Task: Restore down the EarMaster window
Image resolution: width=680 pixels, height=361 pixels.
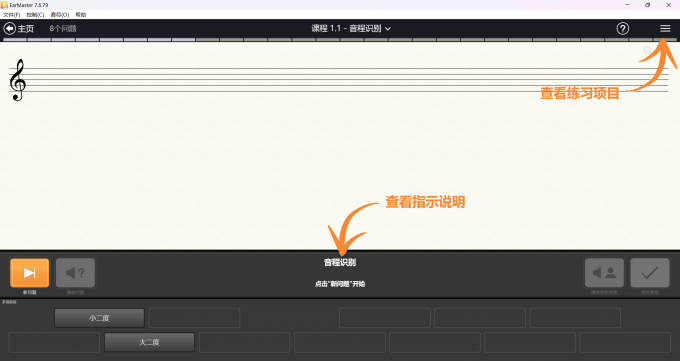Action: (647, 5)
